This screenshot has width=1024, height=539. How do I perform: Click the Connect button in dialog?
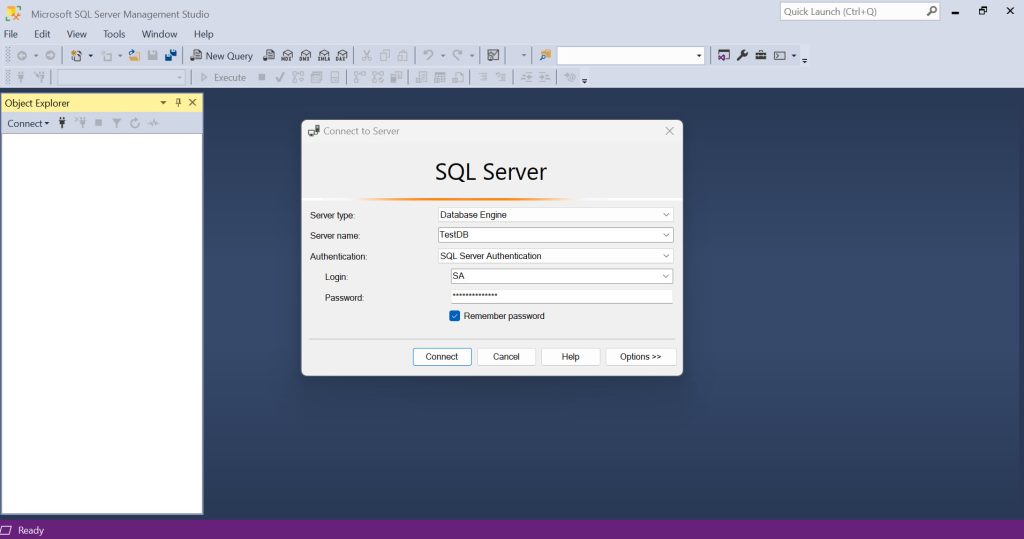(x=442, y=357)
